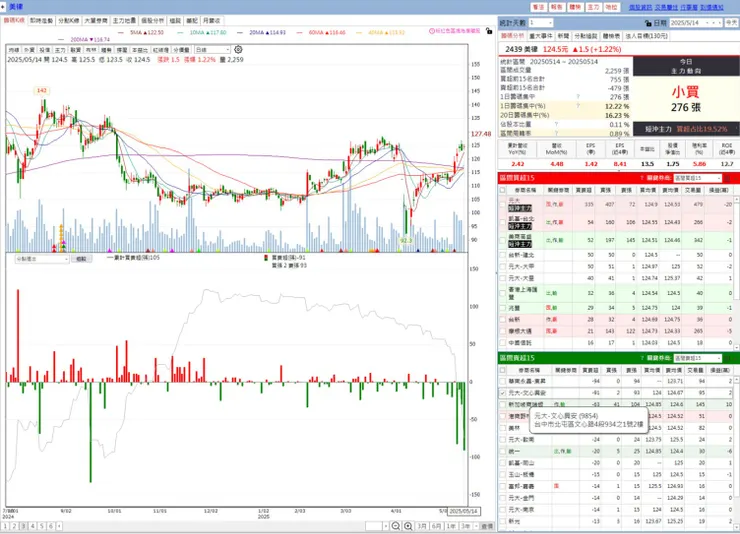Click the 2025/05/14 date marker on time axis
This screenshot has width=740, height=534.
coord(463,511)
